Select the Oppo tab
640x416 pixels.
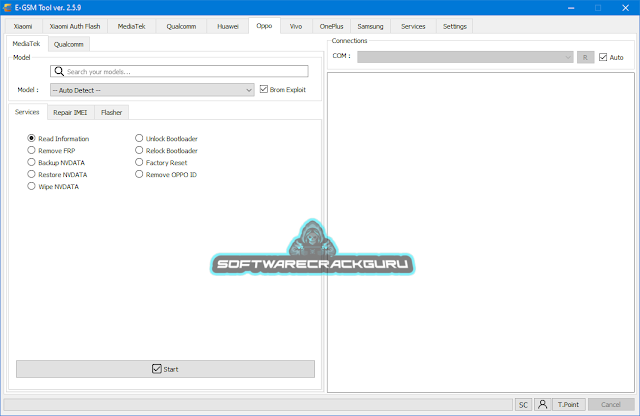tap(264, 26)
